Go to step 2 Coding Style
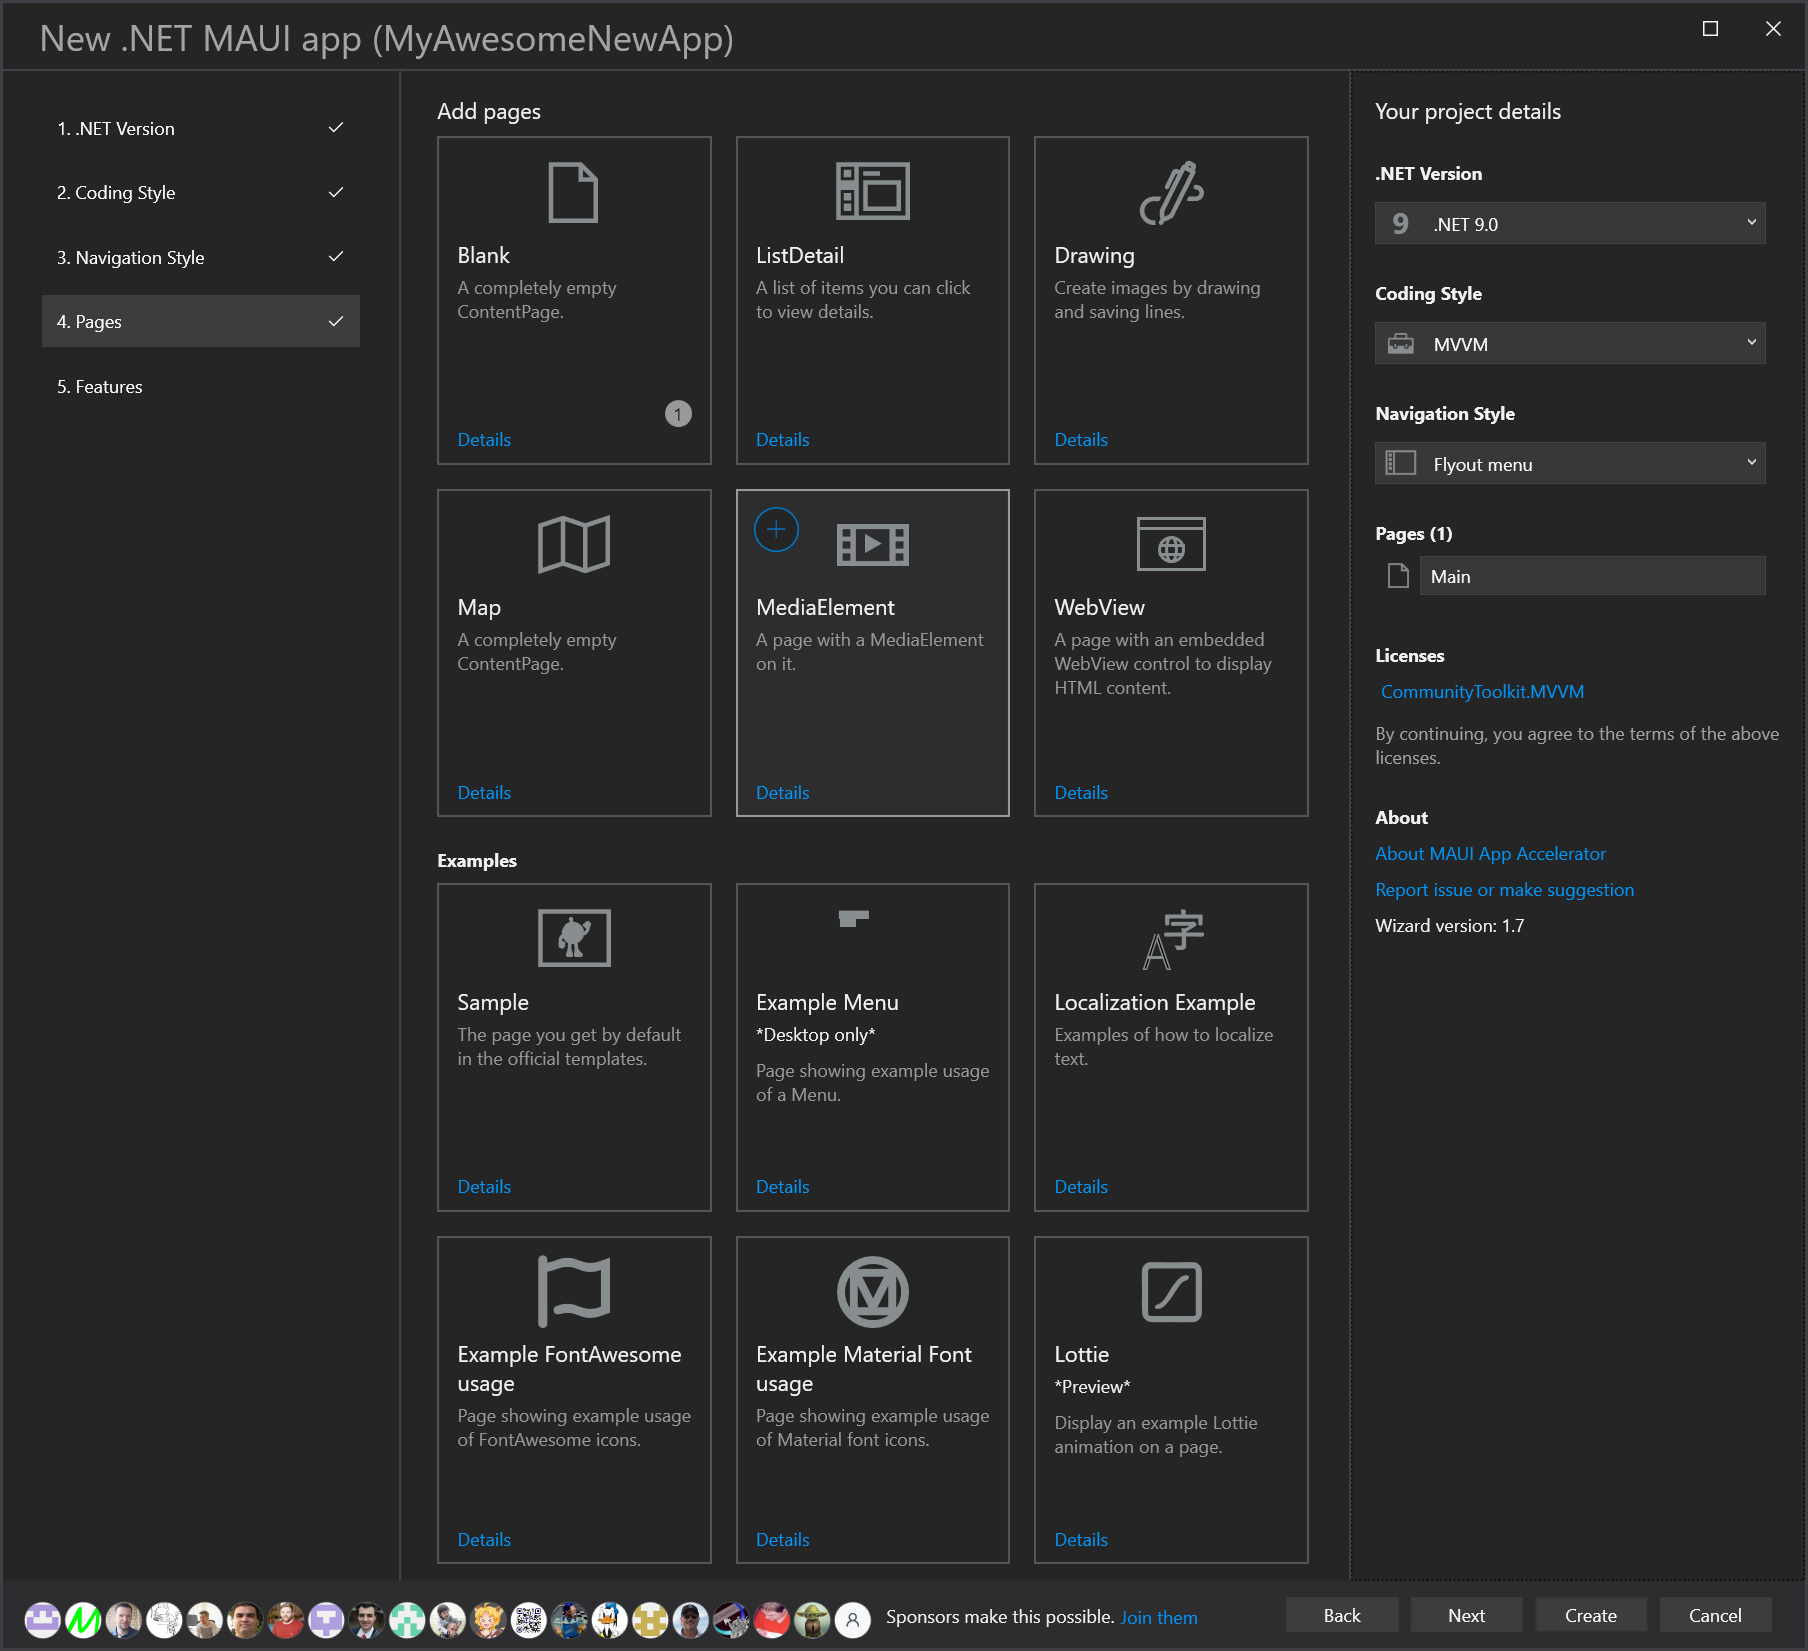 (201, 192)
